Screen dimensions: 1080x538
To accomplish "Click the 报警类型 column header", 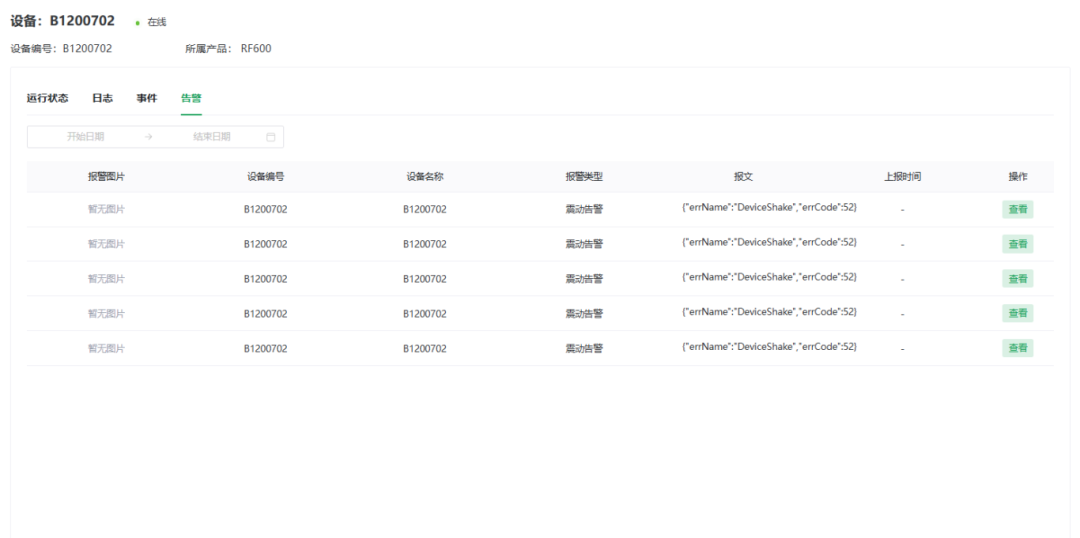I will click(x=584, y=177).
